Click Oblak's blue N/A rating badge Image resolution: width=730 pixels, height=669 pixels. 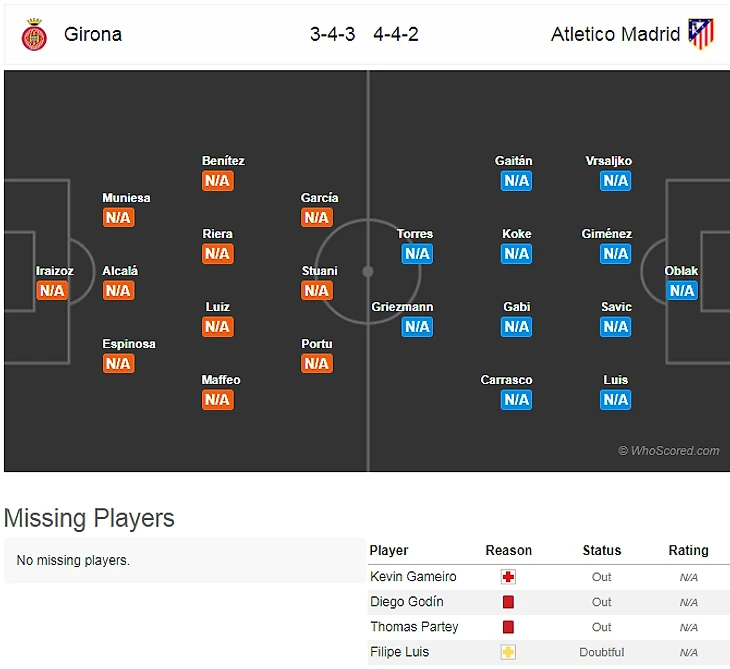tap(682, 291)
